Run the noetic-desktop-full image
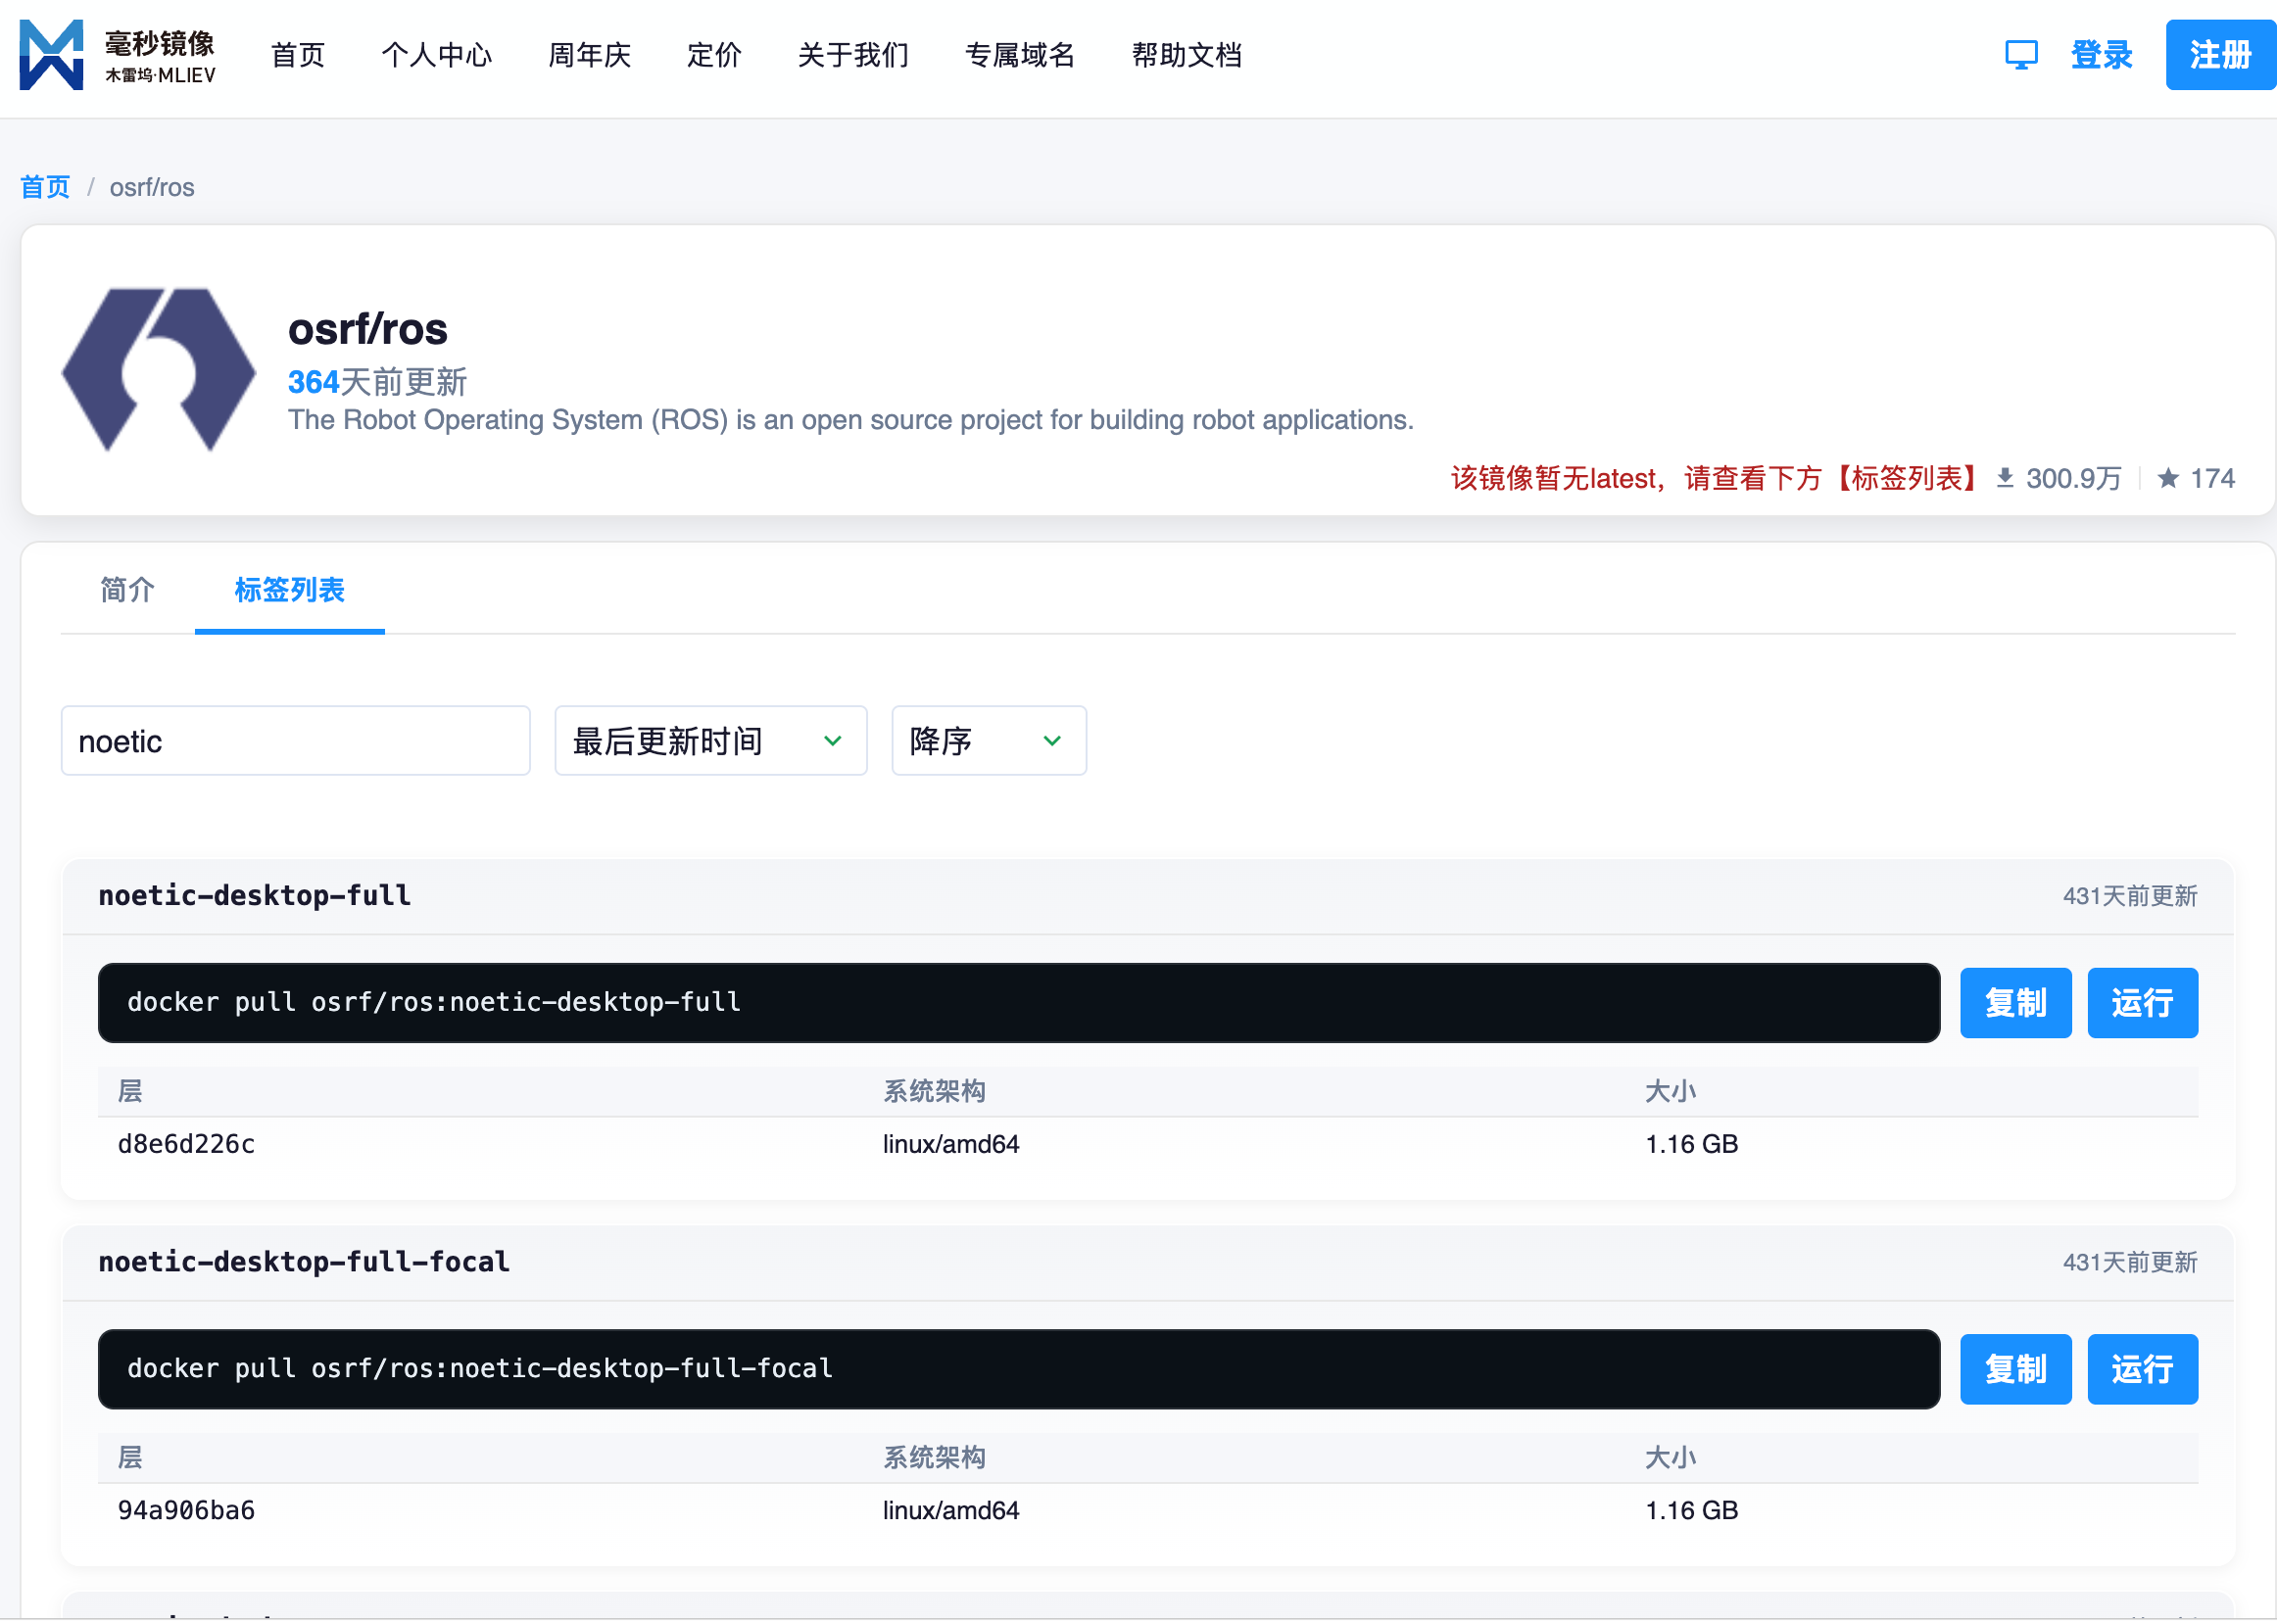This screenshot has height=1624, width=2277. pyautogui.click(x=2142, y=1003)
